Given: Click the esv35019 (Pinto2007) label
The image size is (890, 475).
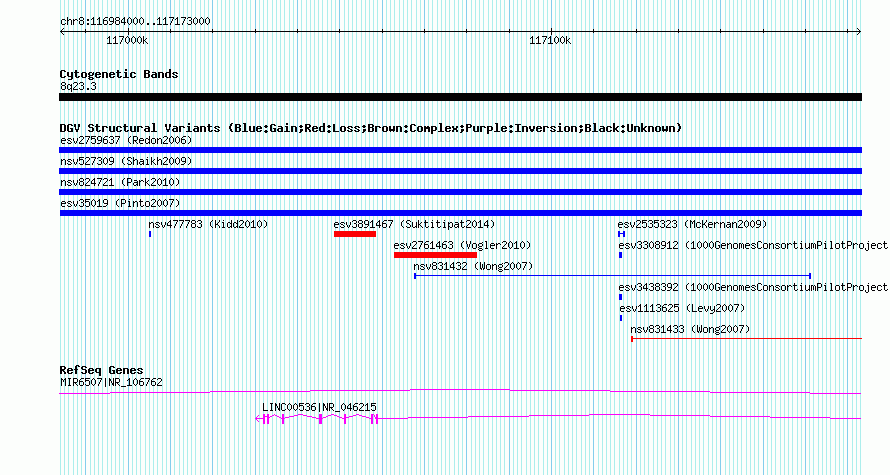Looking at the screenshot, I should tap(120, 203).
